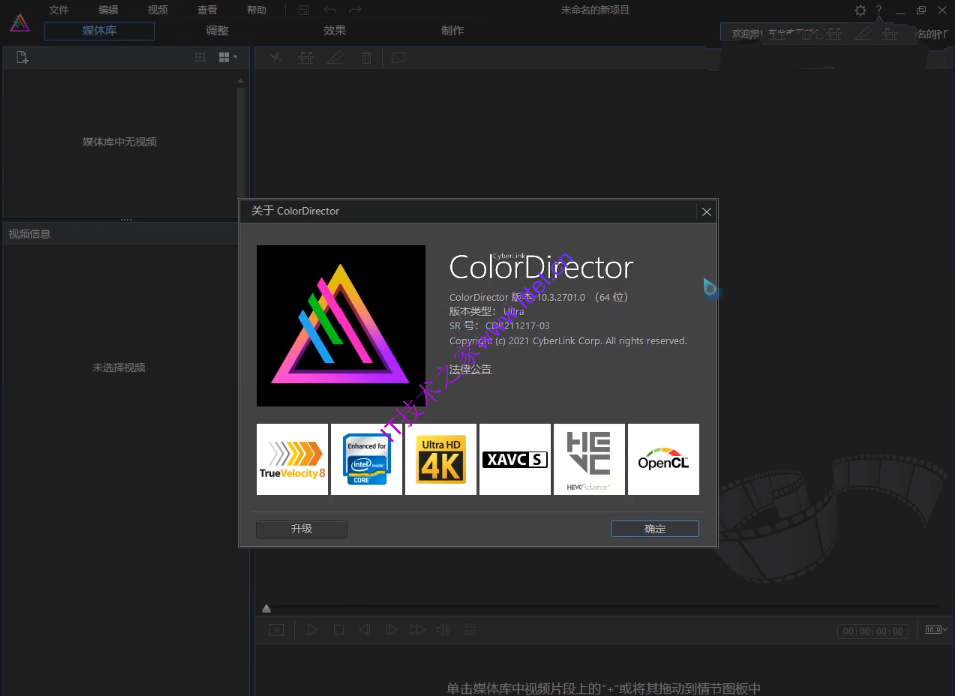Click the SR 号 line
Image resolution: width=955 pixels, height=696 pixels.
point(499,326)
